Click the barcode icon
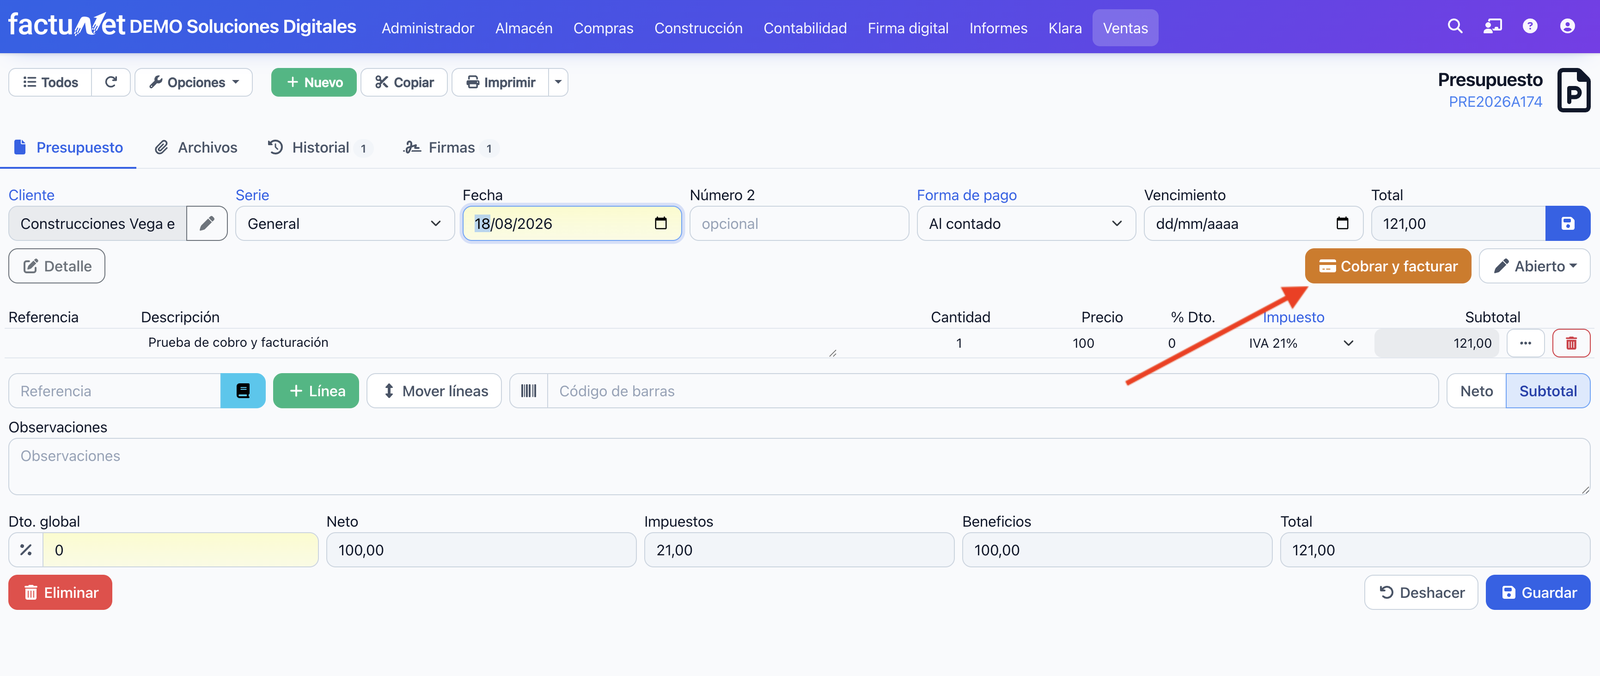Image resolution: width=1600 pixels, height=676 pixels. click(x=529, y=391)
